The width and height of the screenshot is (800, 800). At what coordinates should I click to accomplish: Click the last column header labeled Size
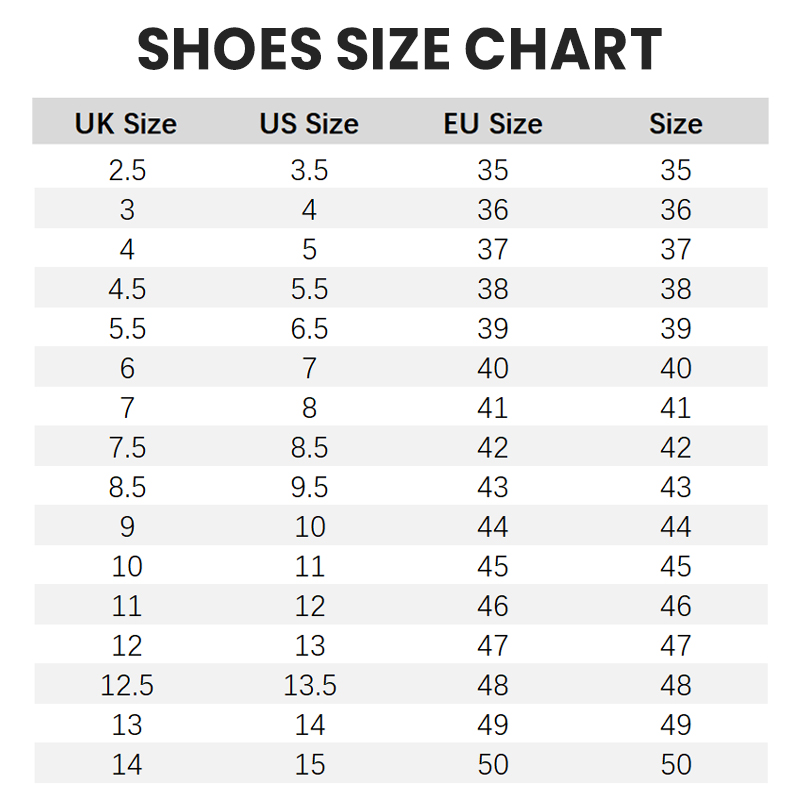click(676, 124)
